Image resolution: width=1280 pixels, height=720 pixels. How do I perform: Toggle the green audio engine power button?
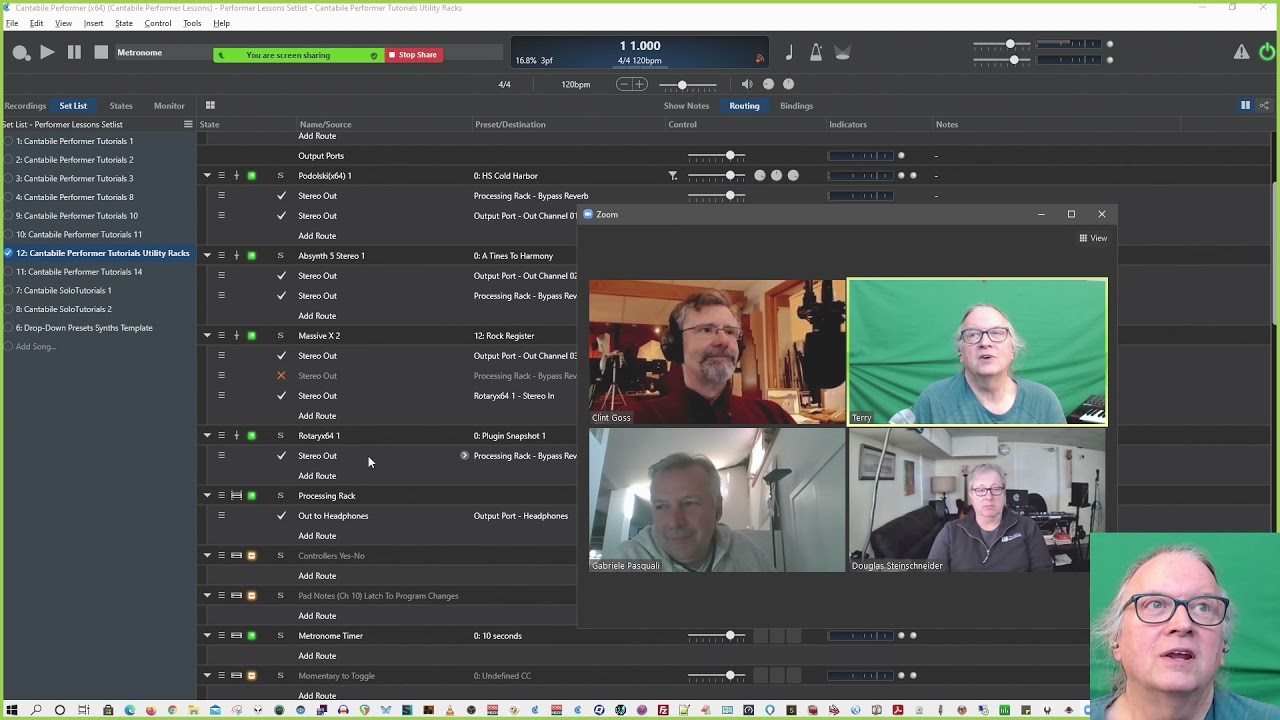pyautogui.click(x=1267, y=52)
